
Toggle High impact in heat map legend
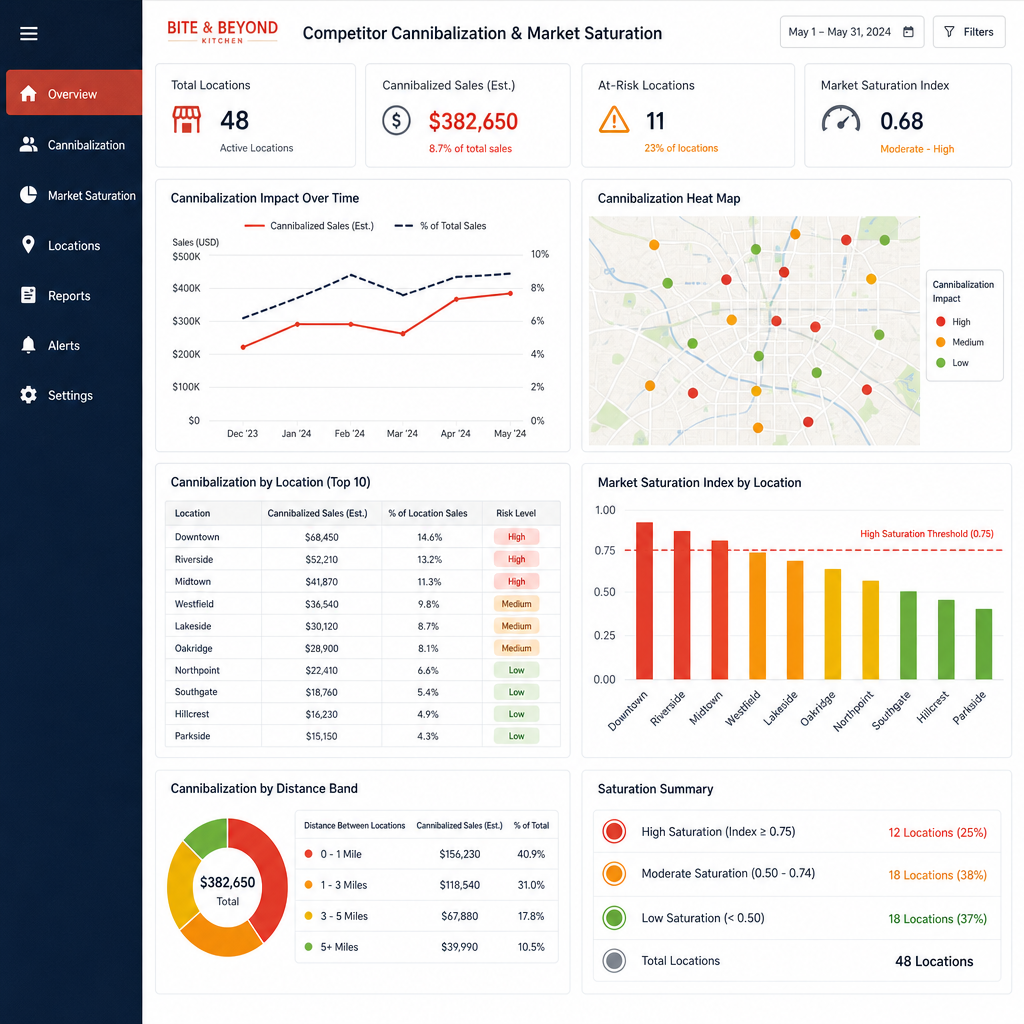coord(953,321)
